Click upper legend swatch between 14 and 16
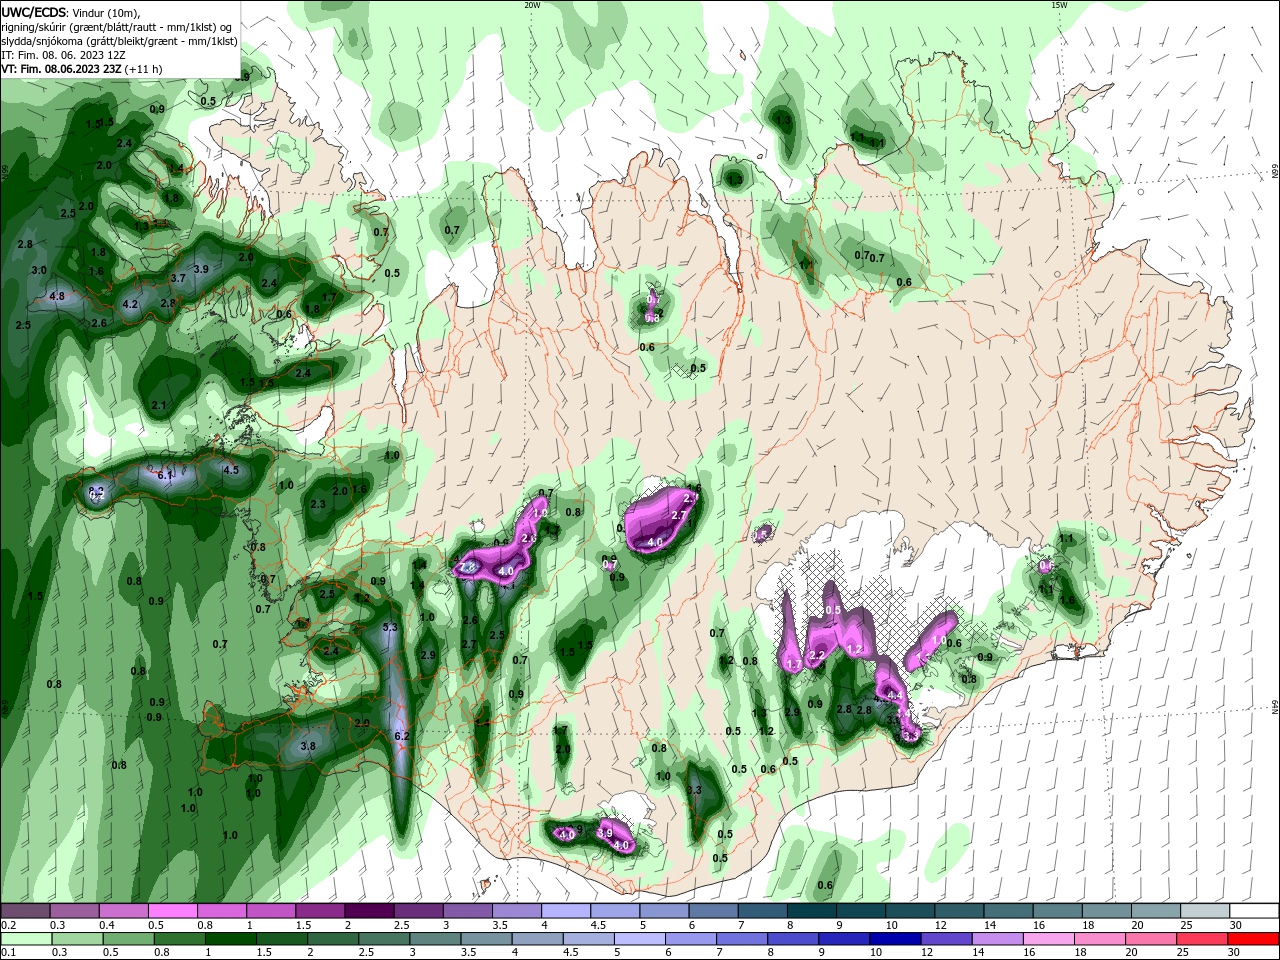This screenshot has height=960, width=1280. (1008, 911)
